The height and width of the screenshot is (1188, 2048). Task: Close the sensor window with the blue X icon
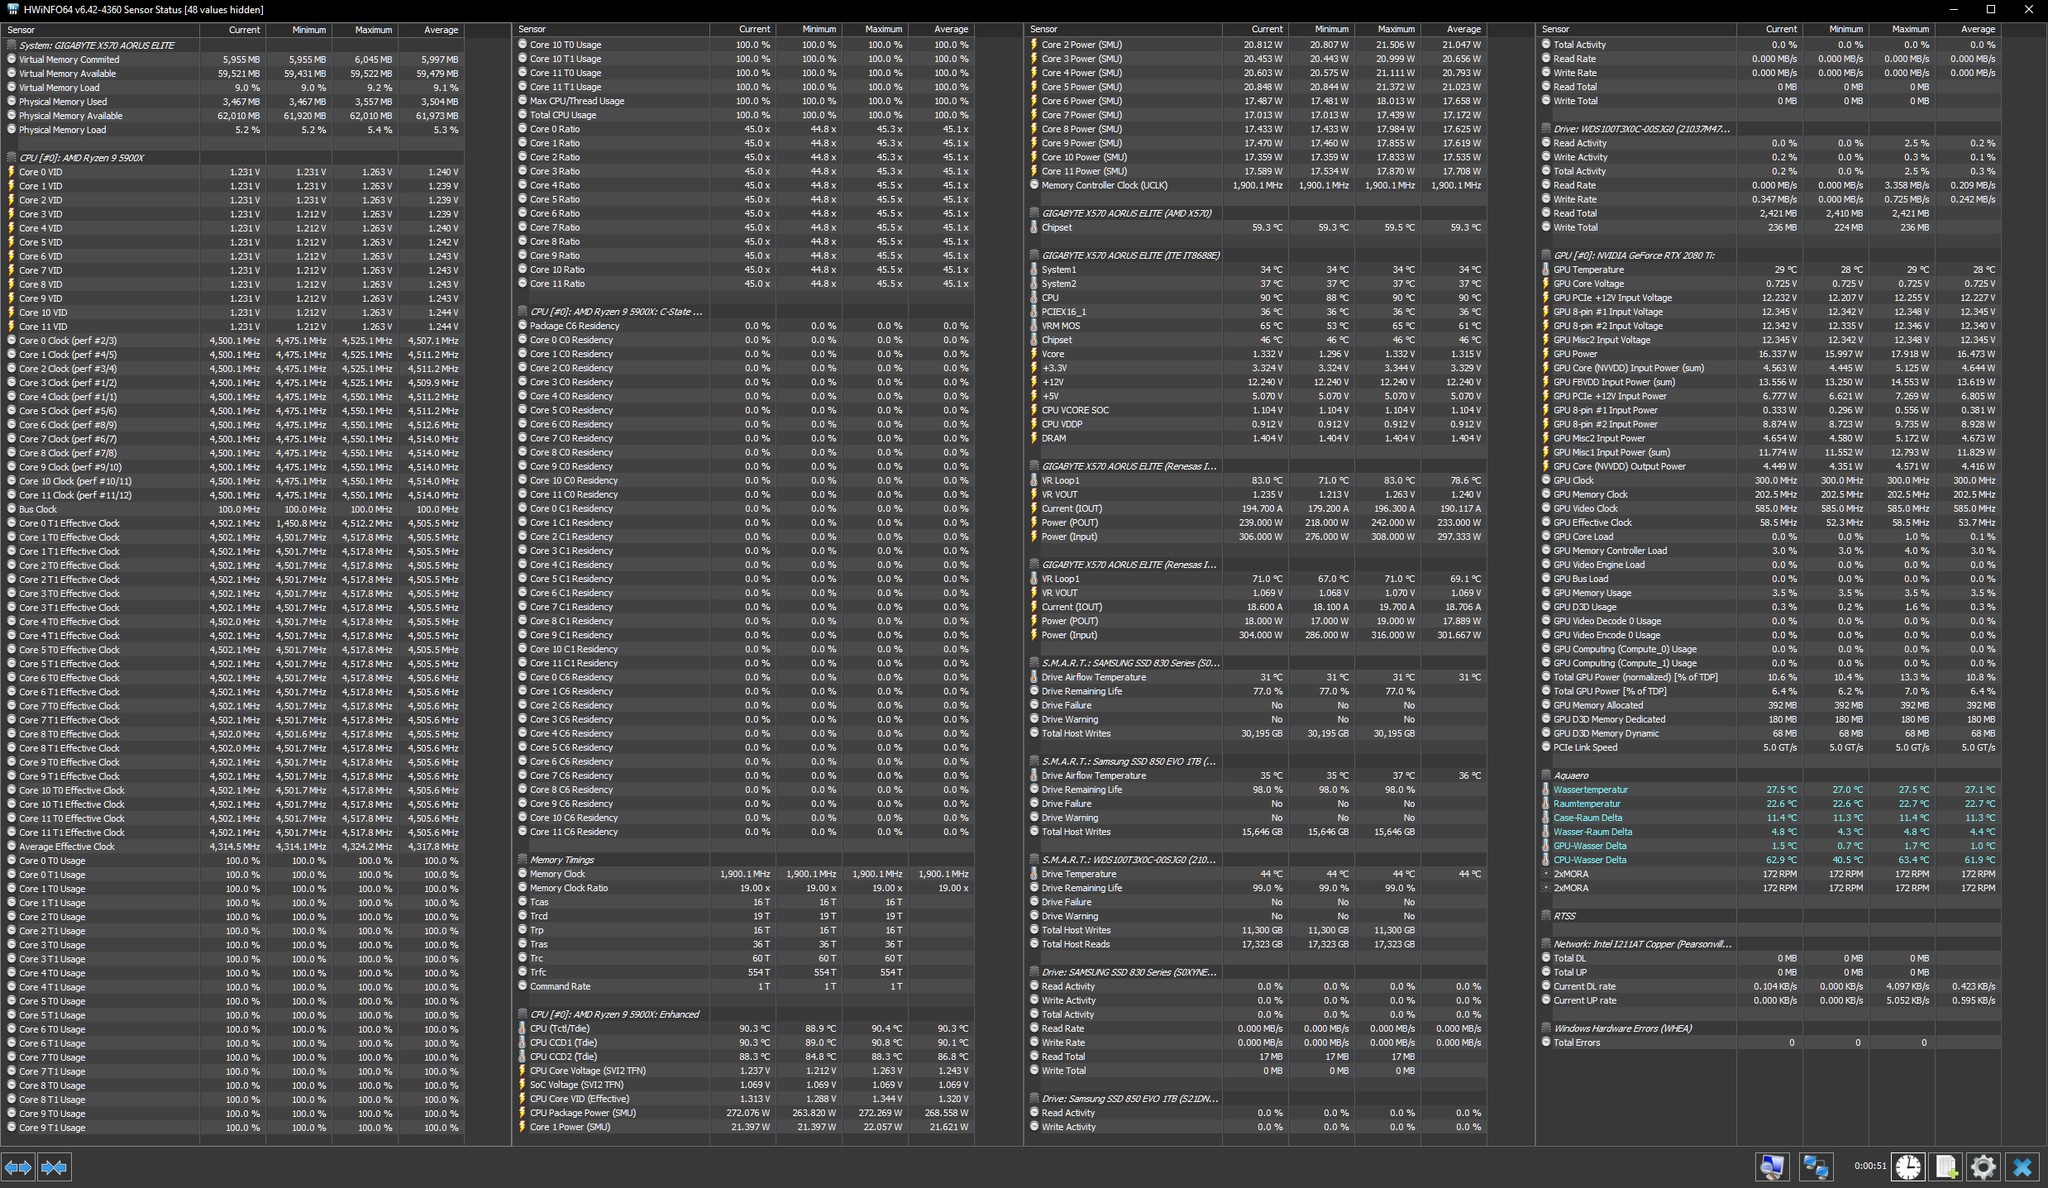2021,1167
